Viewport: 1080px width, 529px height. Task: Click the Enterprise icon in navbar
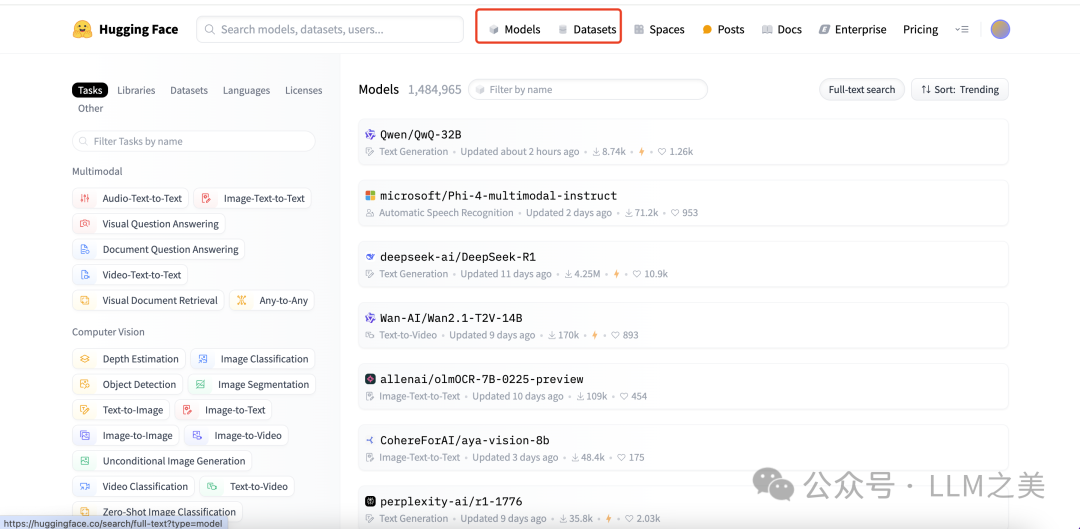point(824,30)
